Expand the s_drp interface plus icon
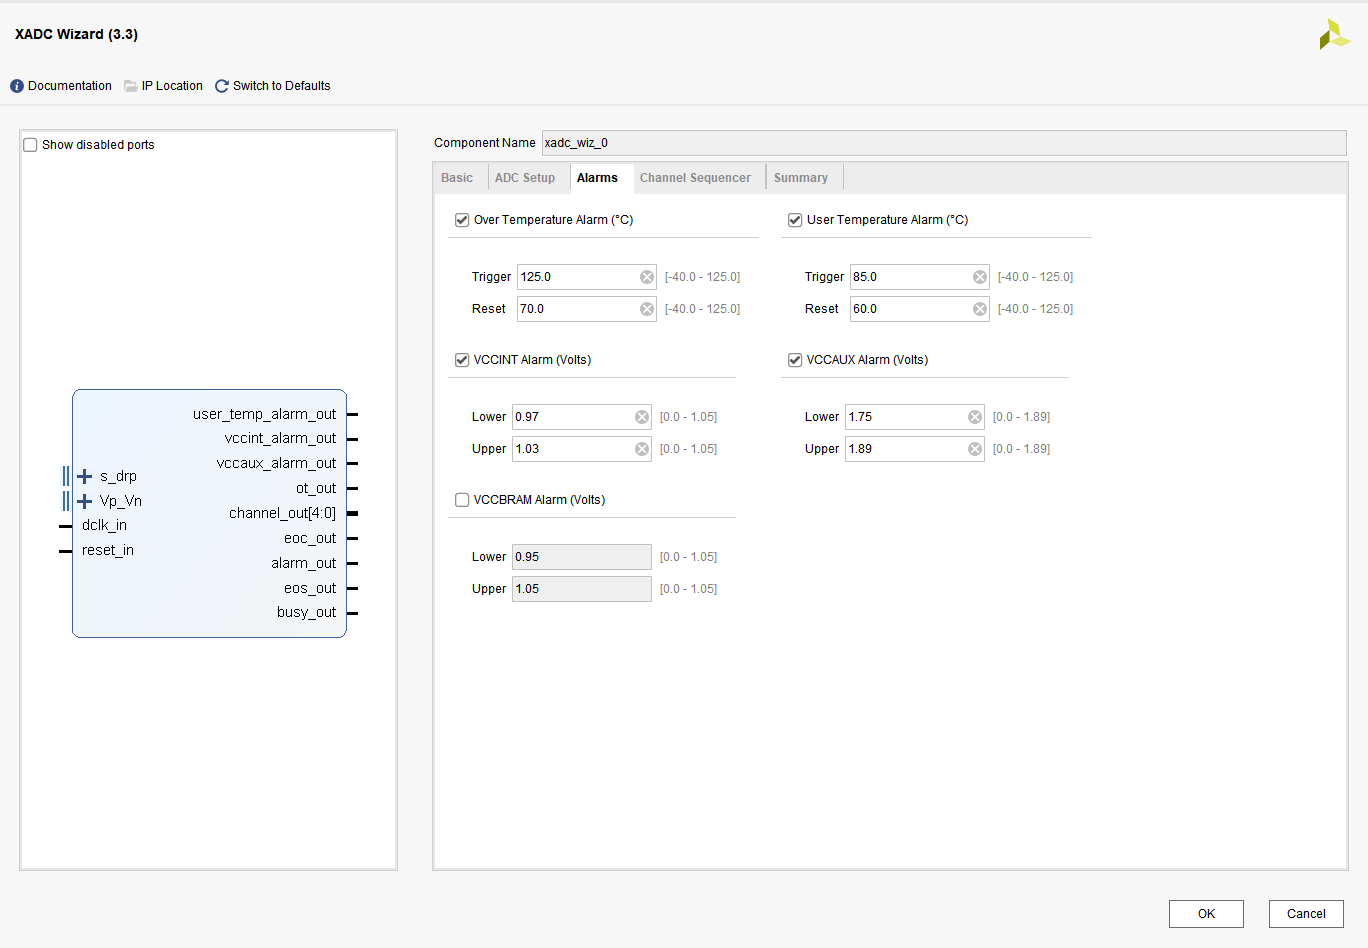Image resolution: width=1368 pixels, height=948 pixels. [x=84, y=476]
